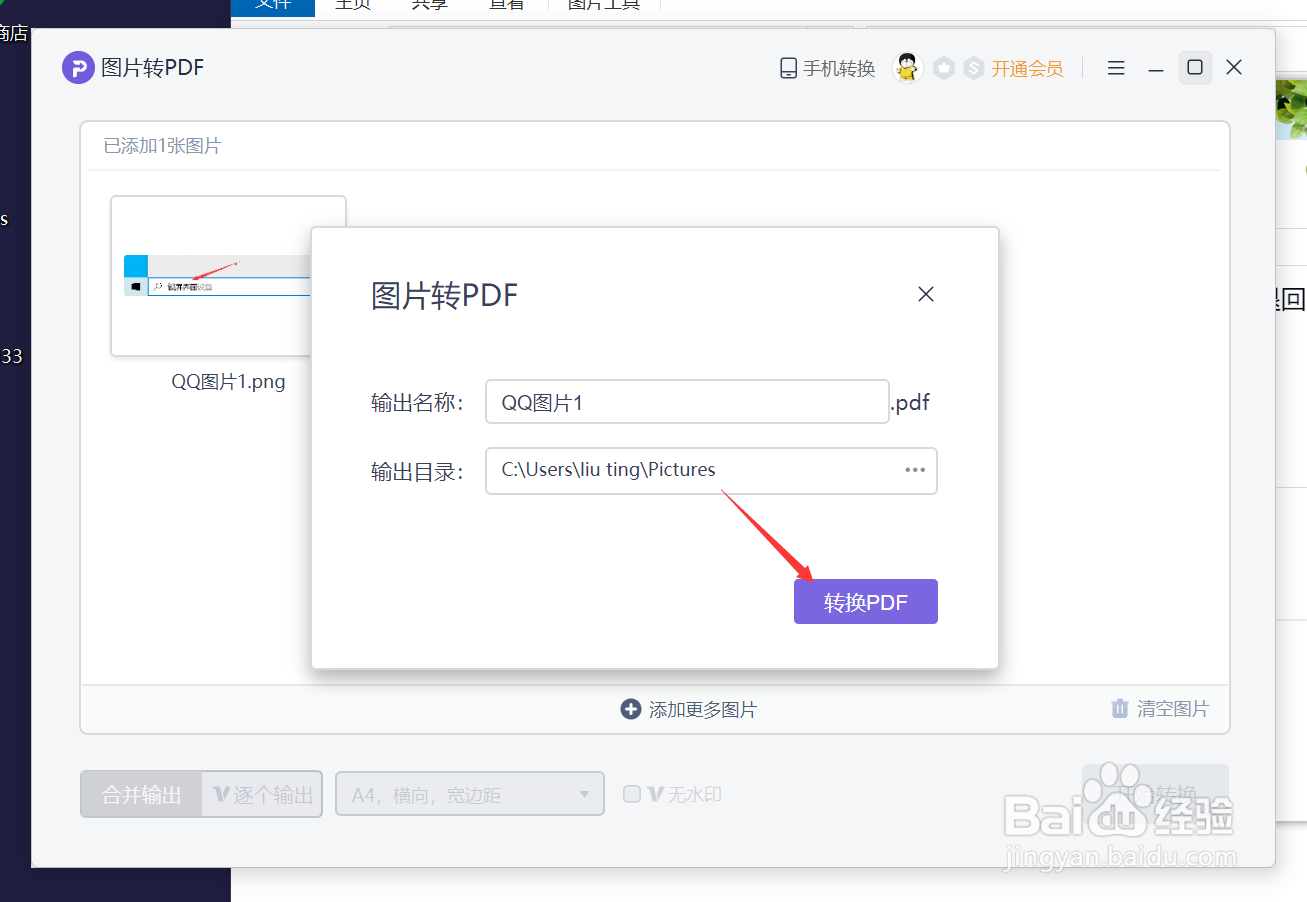Click the dropdown arrow on page settings

585,793
